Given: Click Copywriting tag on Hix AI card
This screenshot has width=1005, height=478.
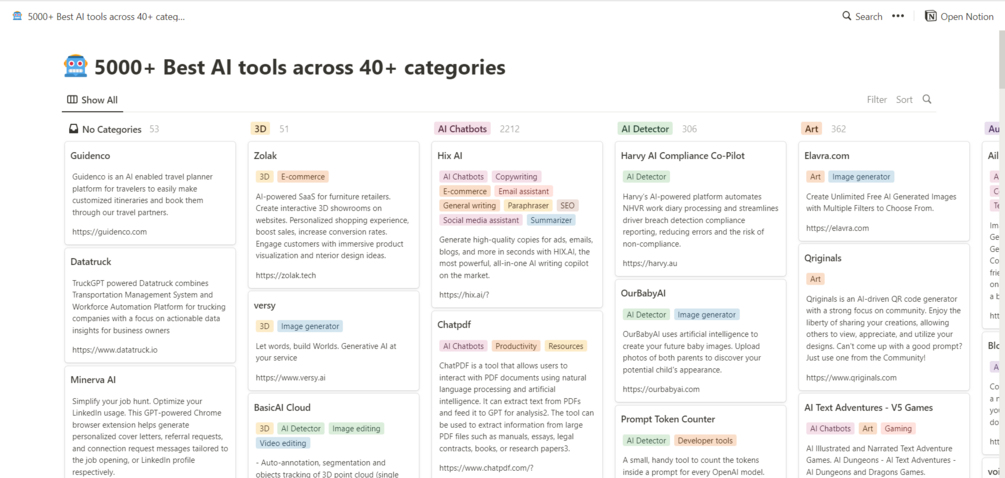Looking at the screenshot, I should click(x=517, y=176).
